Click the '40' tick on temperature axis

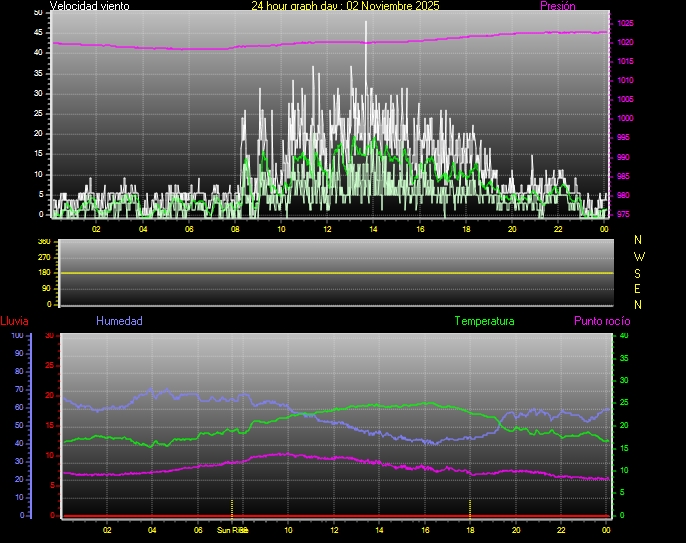625,336
